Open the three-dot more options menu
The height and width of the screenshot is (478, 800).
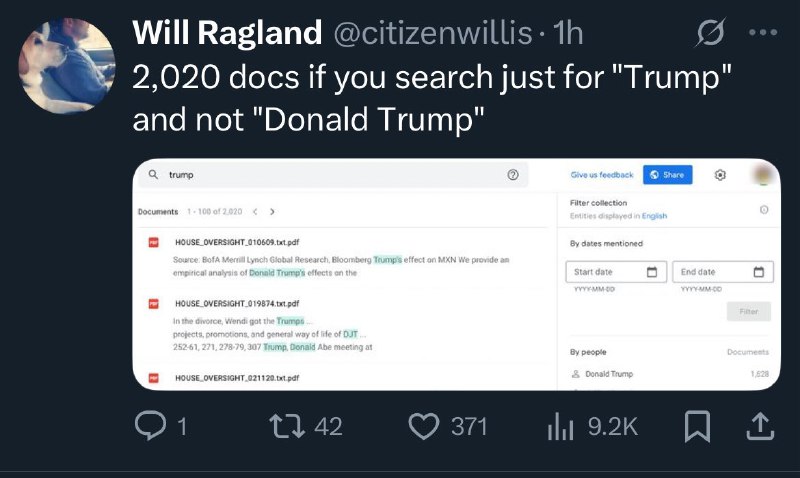(763, 32)
